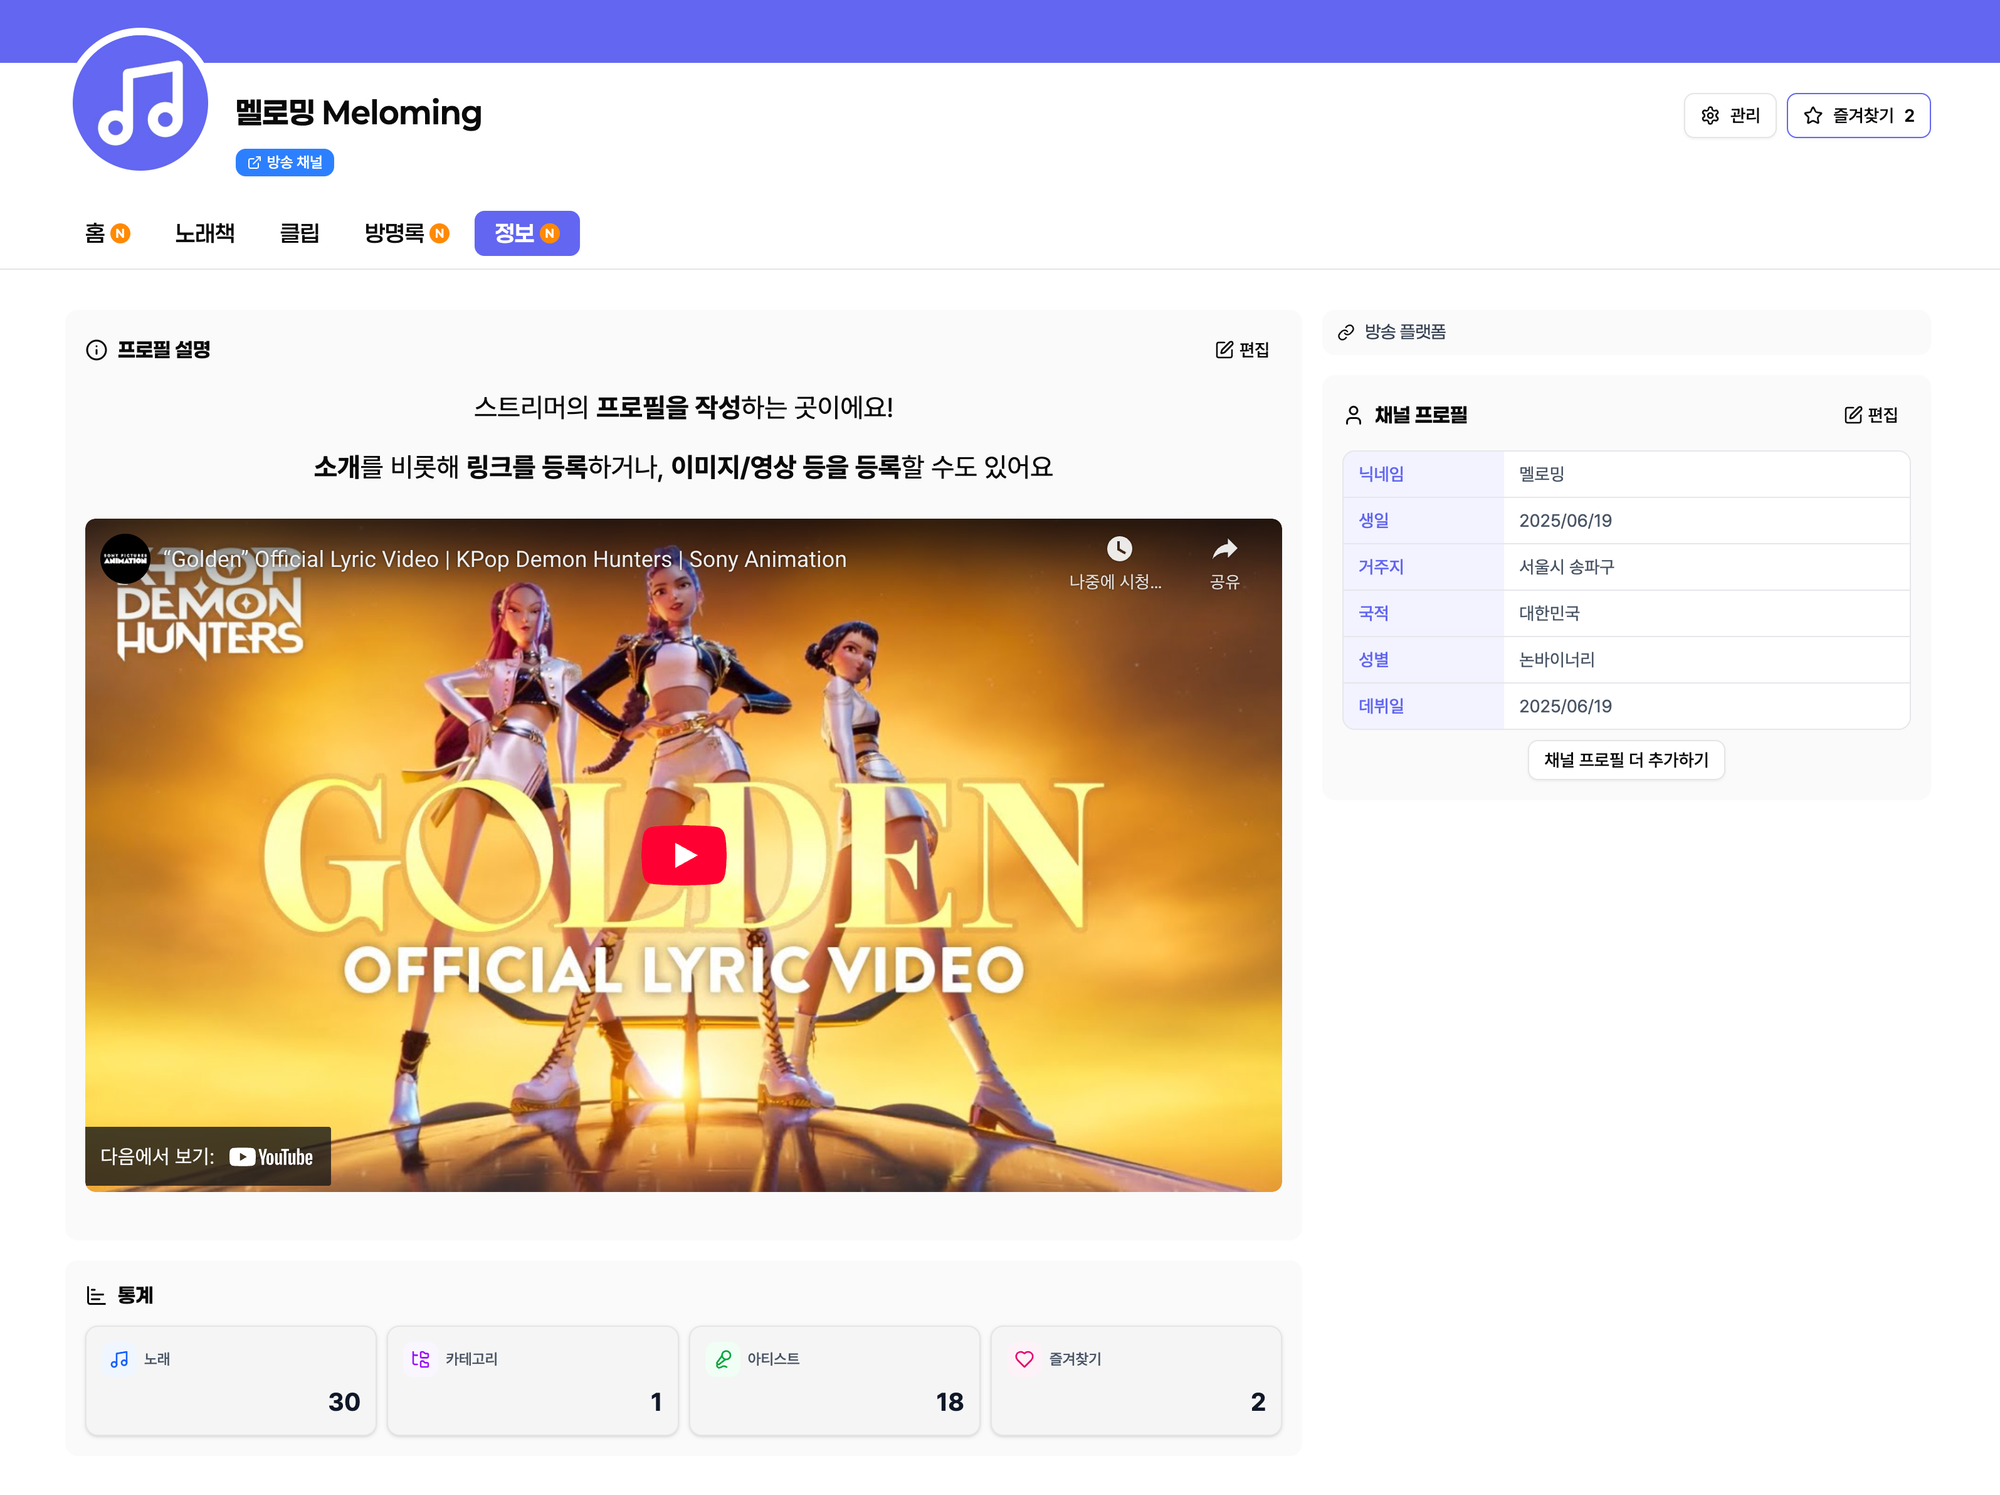Click the Watch Later clock icon
Viewport: 2000px width, 1495px height.
coord(1118,549)
